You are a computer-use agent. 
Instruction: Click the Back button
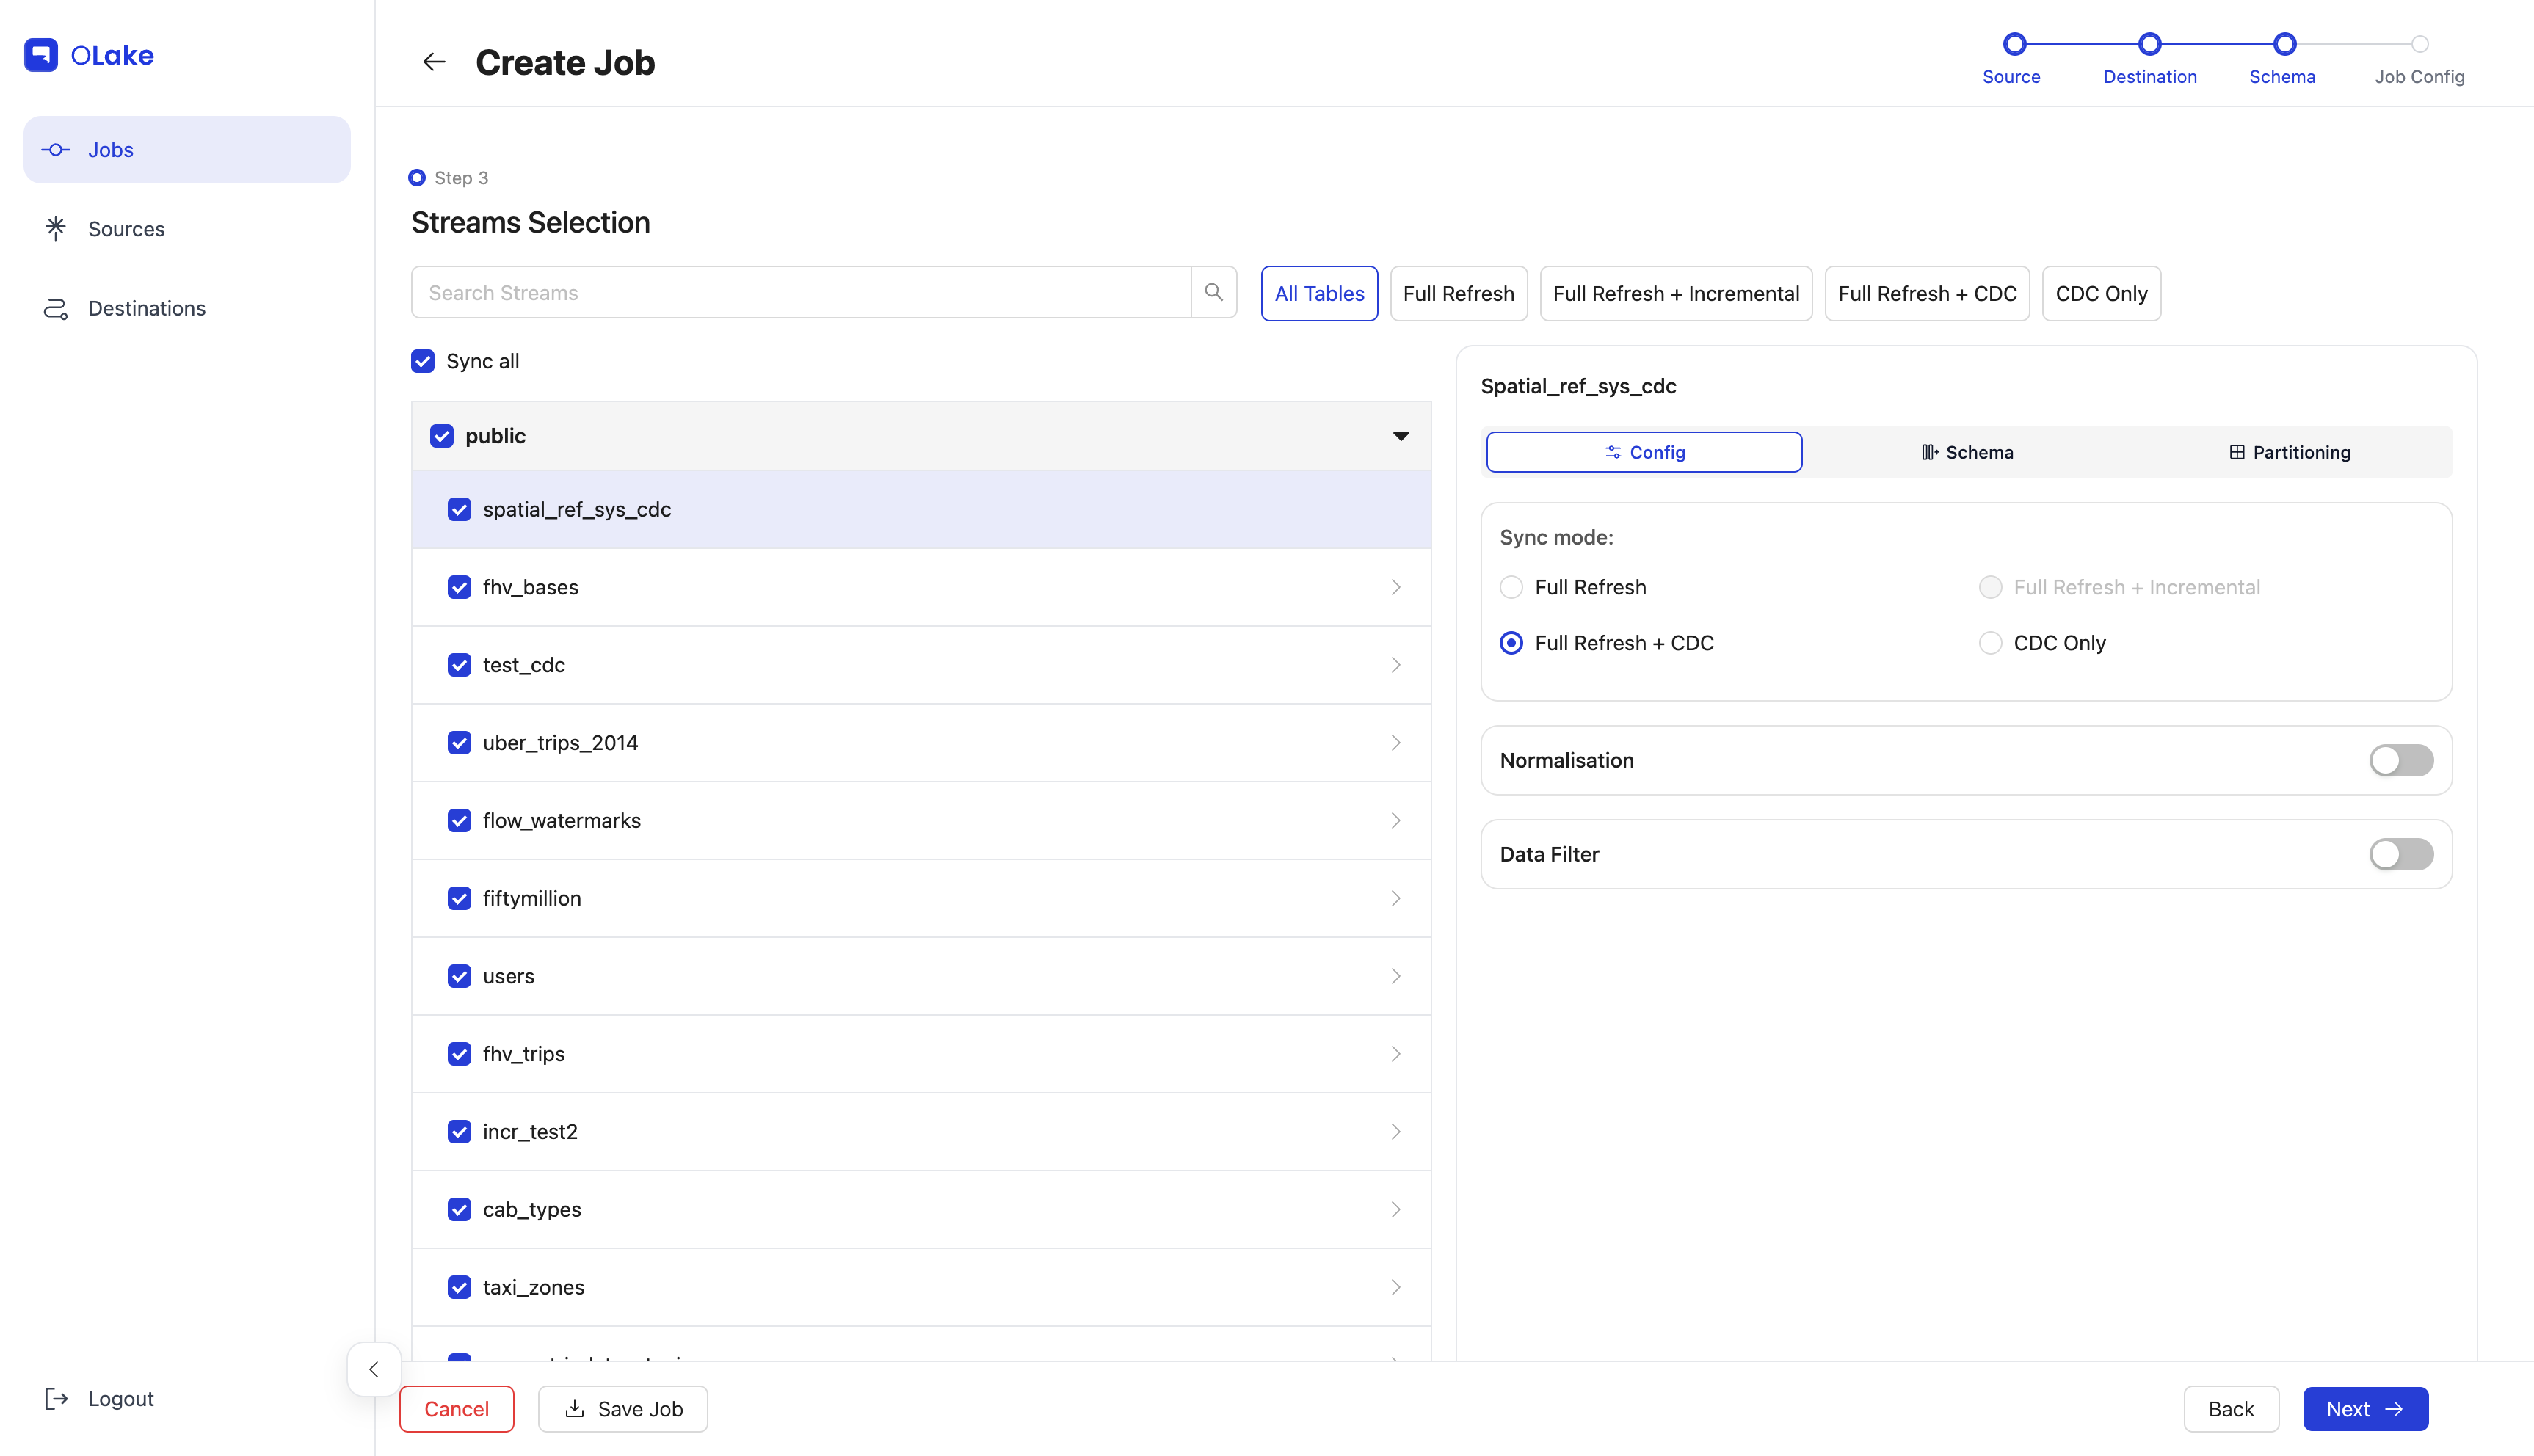tap(2231, 1409)
